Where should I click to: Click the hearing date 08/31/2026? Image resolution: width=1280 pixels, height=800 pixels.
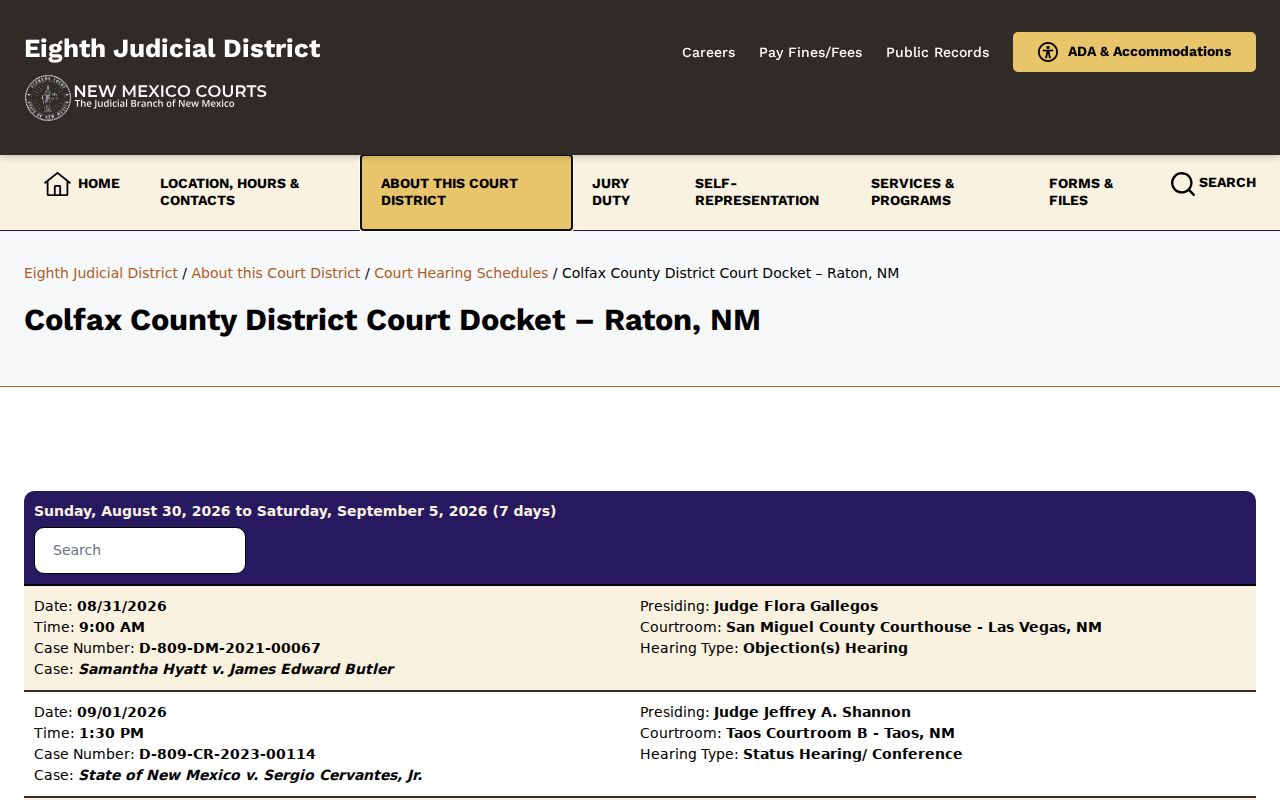(x=122, y=606)
